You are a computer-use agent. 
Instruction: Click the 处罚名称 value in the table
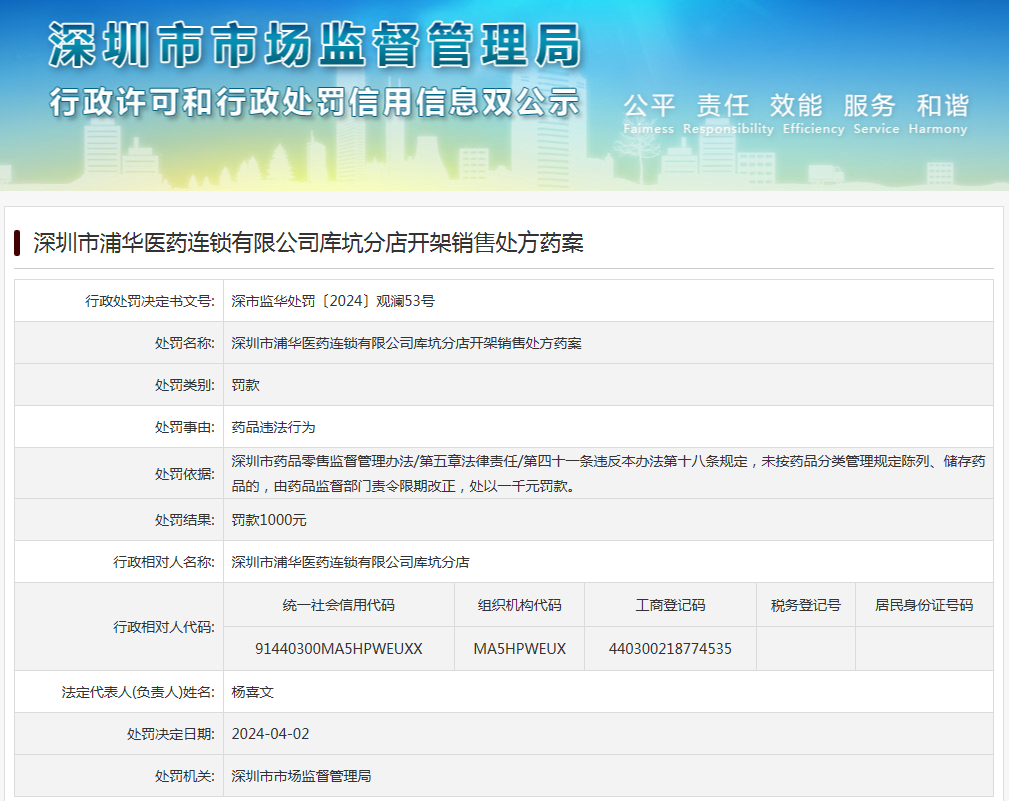(406, 343)
